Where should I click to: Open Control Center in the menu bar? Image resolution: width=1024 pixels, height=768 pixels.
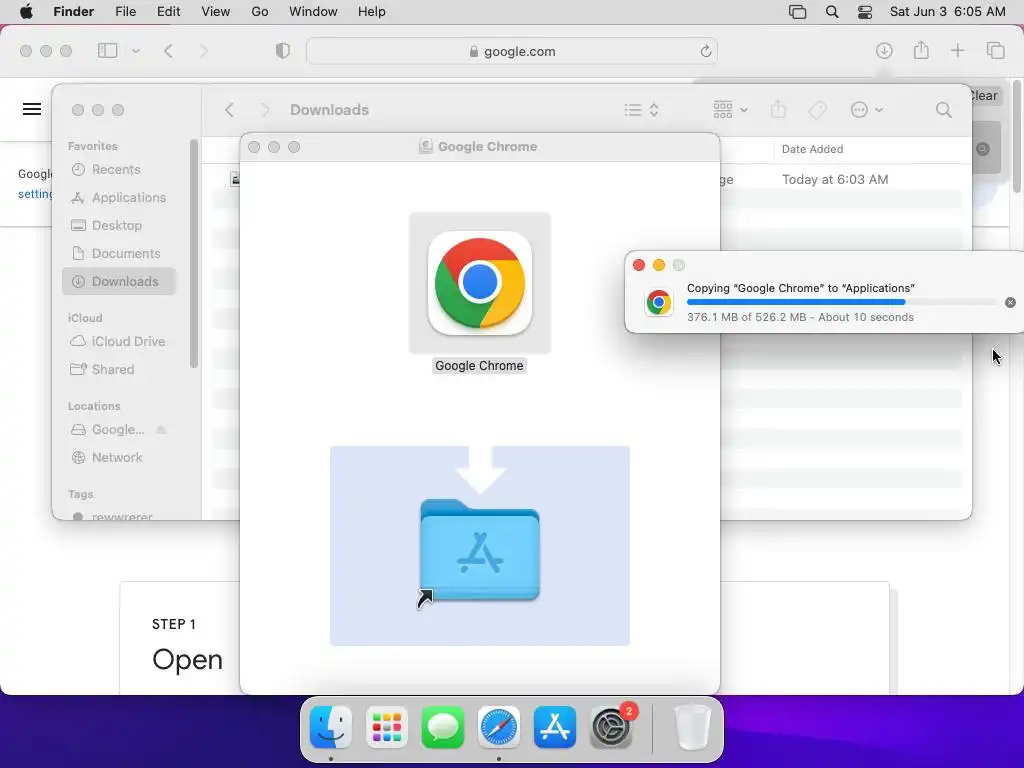865,12
